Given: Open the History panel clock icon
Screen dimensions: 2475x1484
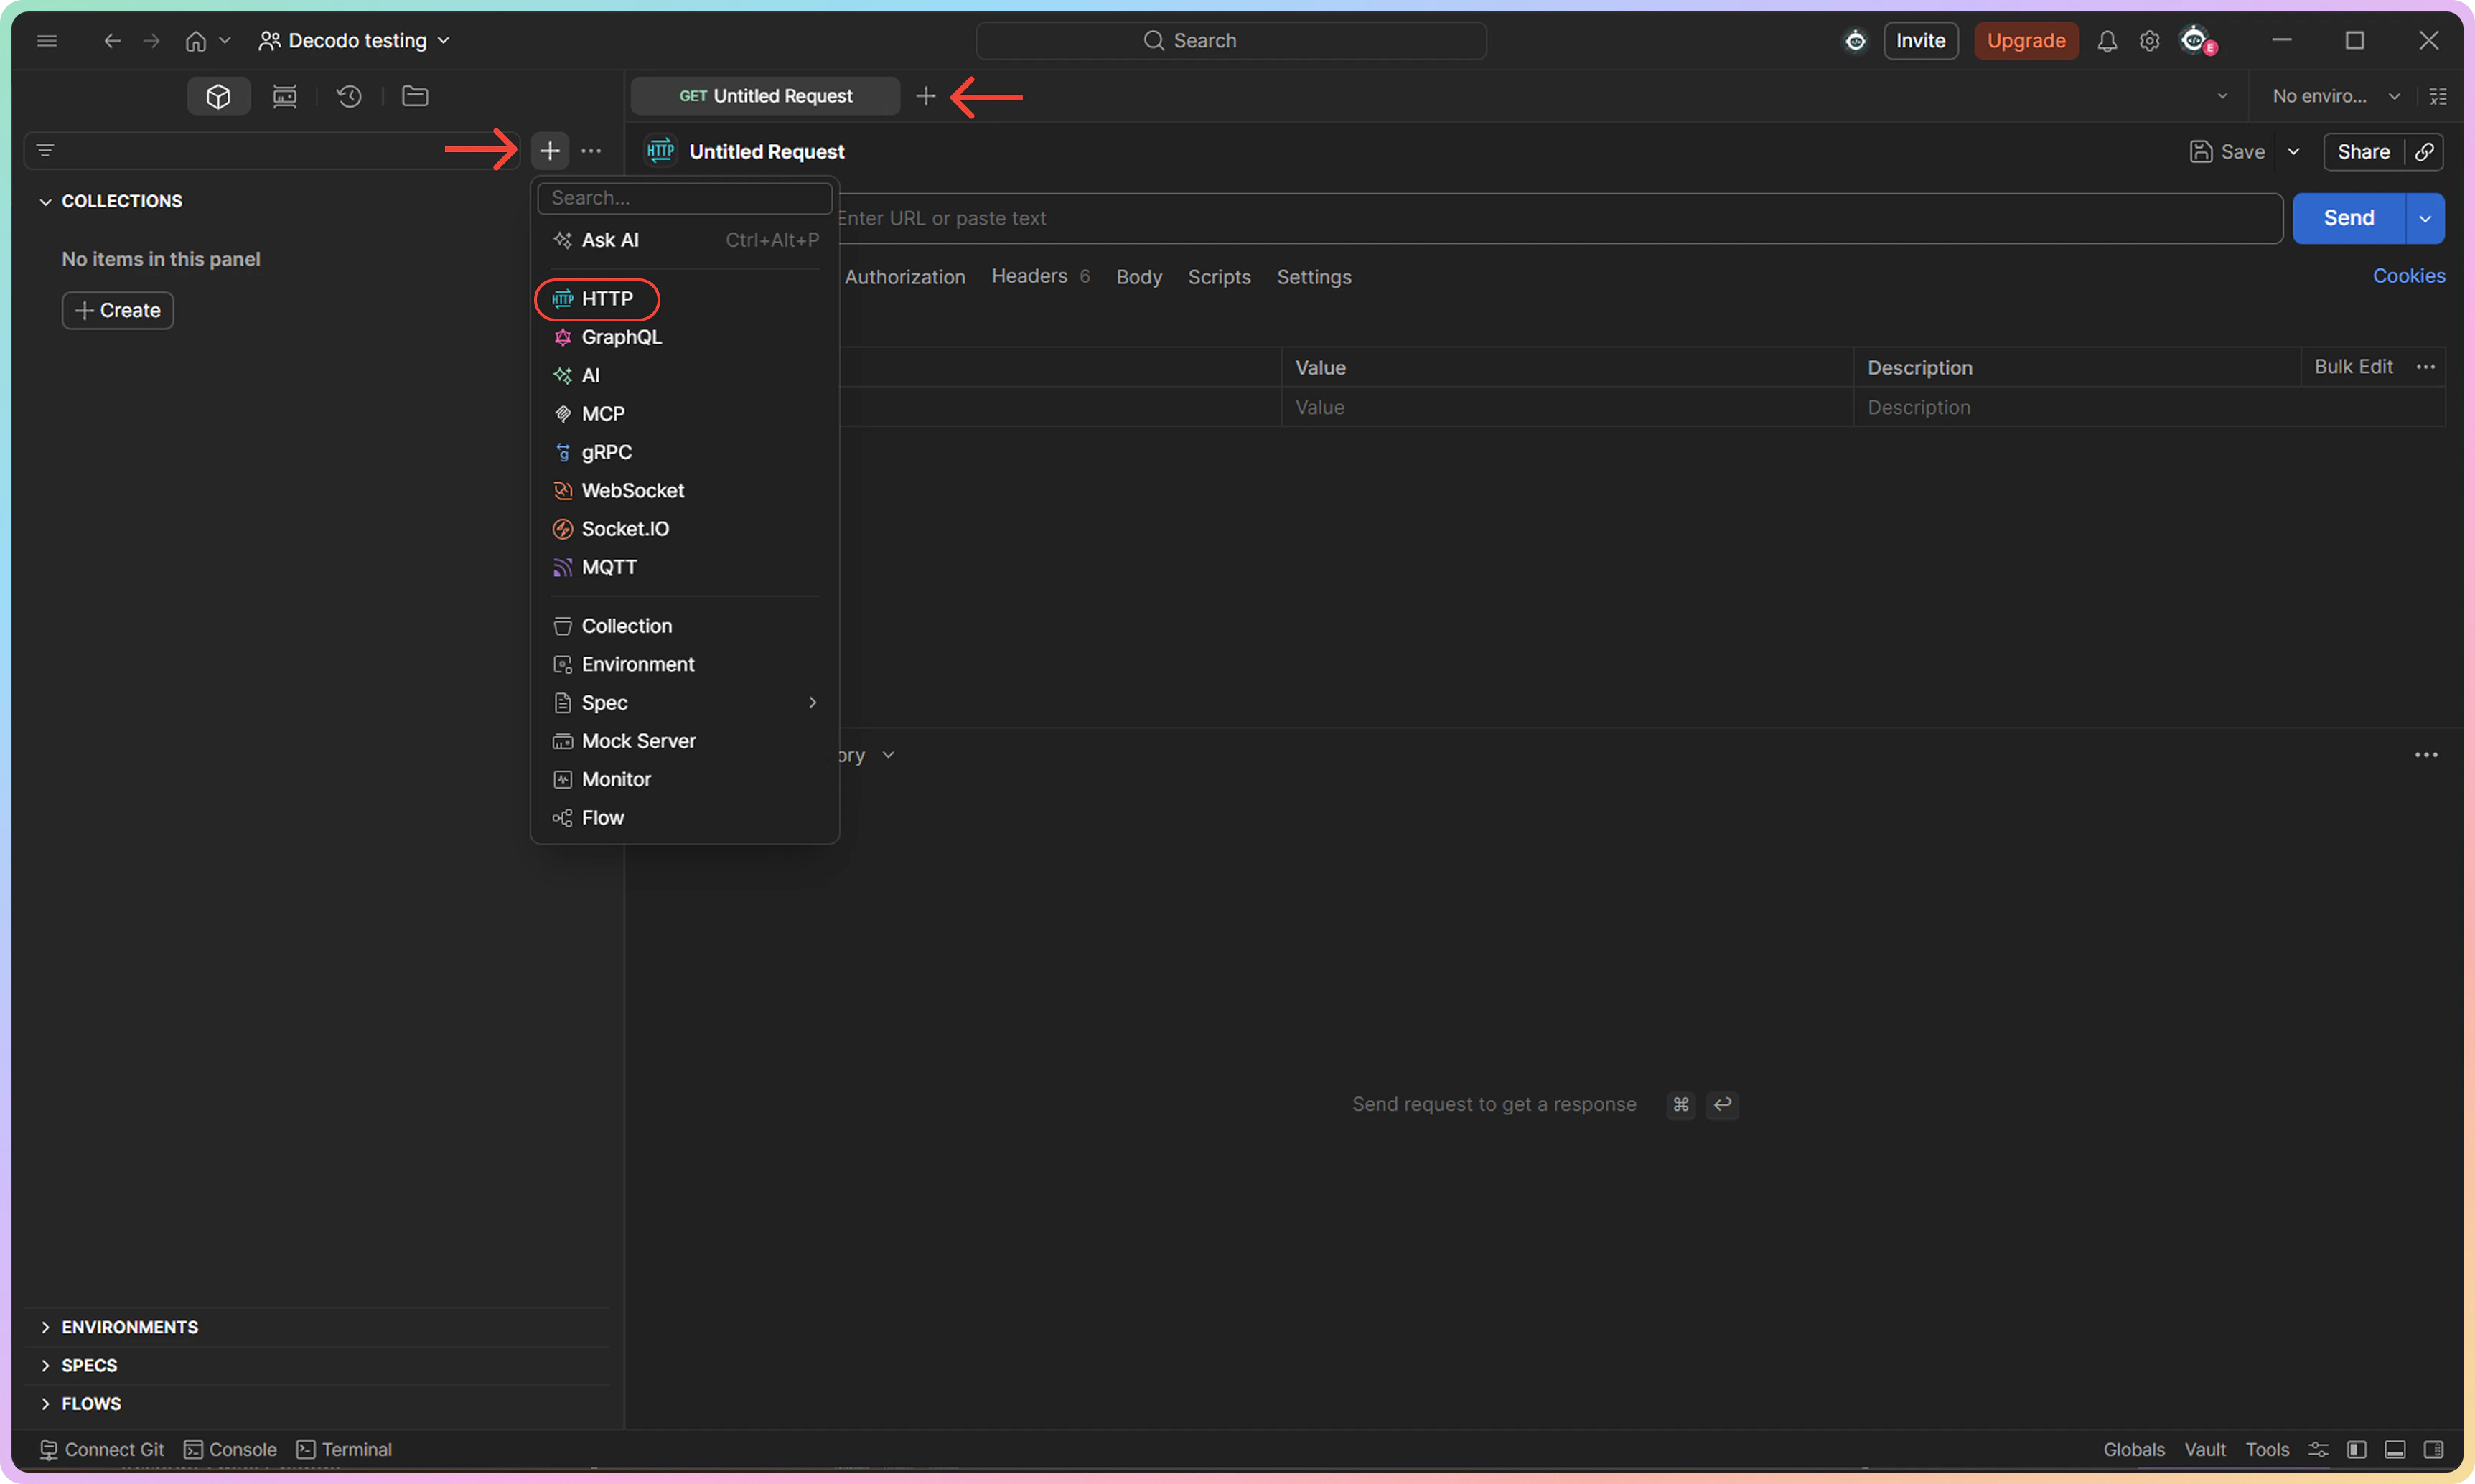Looking at the screenshot, I should 348,96.
